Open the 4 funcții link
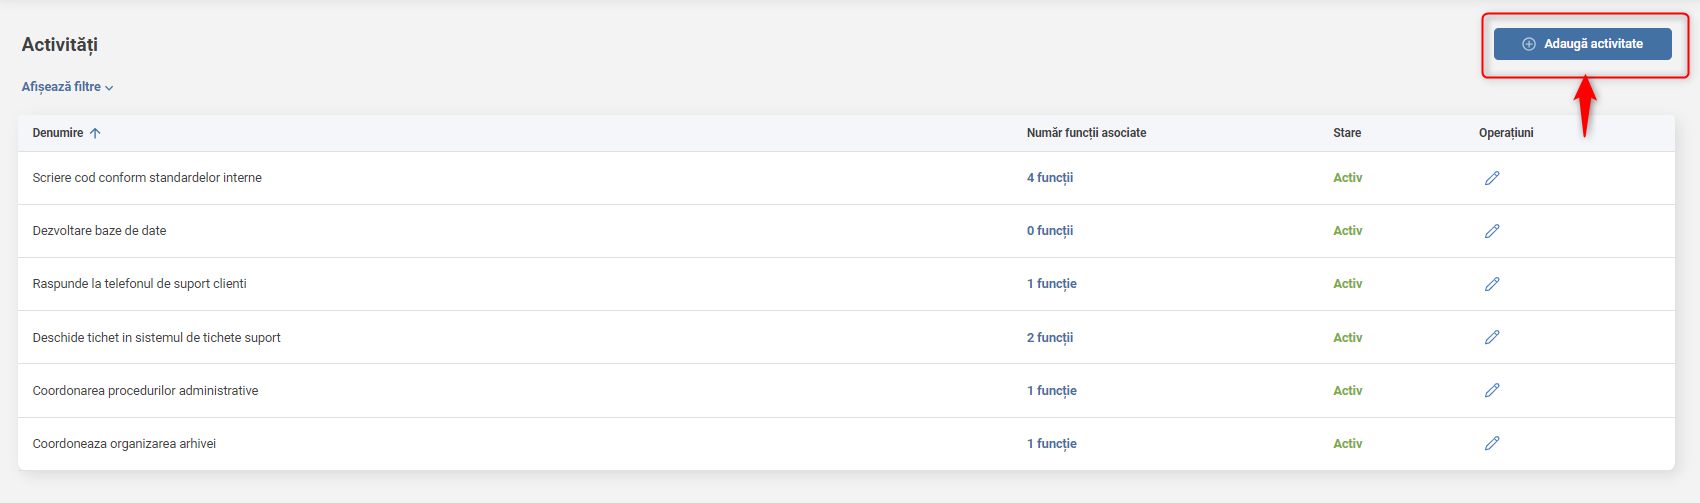The height and width of the screenshot is (503, 1700). [1049, 178]
